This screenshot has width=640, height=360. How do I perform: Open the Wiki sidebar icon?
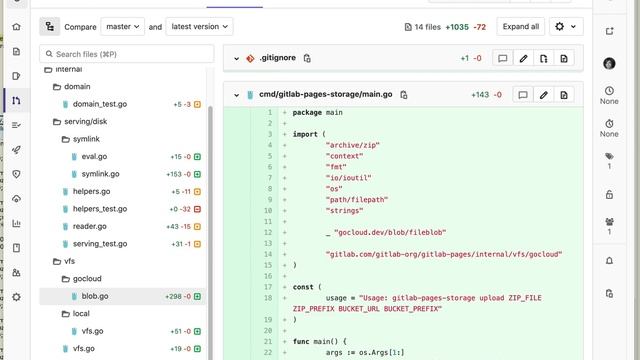coord(16,248)
